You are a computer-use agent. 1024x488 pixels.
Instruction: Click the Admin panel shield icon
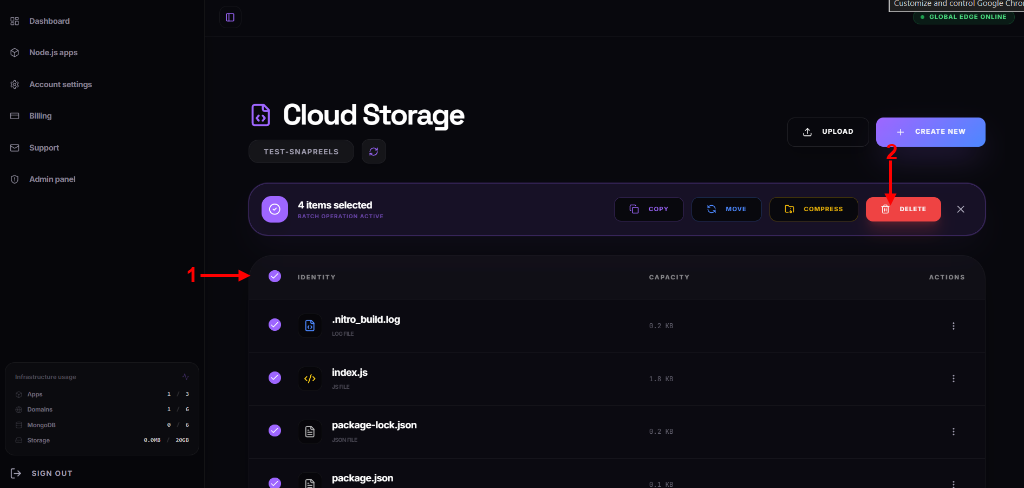click(14, 179)
